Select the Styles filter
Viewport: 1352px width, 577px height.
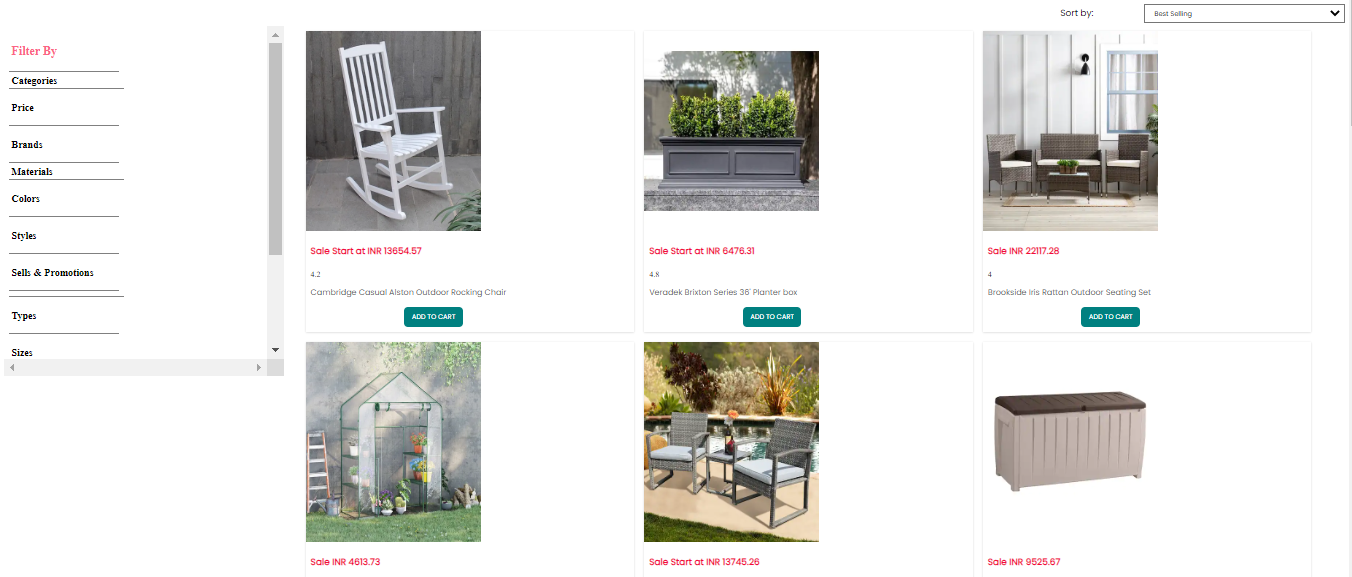click(24, 236)
